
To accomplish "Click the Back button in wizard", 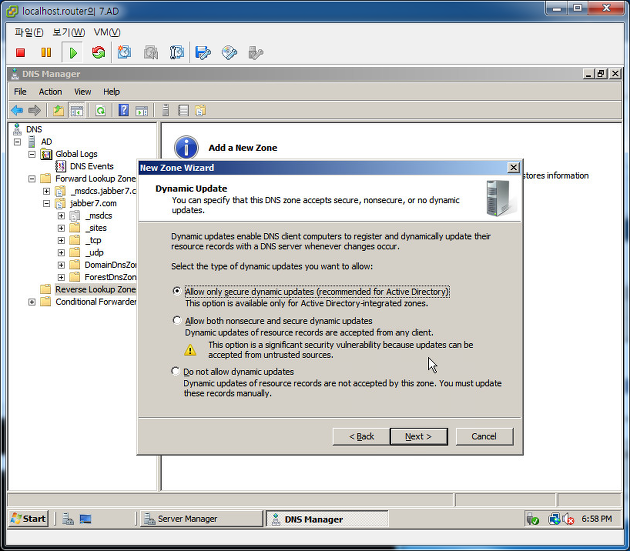I will click(x=361, y=436).
